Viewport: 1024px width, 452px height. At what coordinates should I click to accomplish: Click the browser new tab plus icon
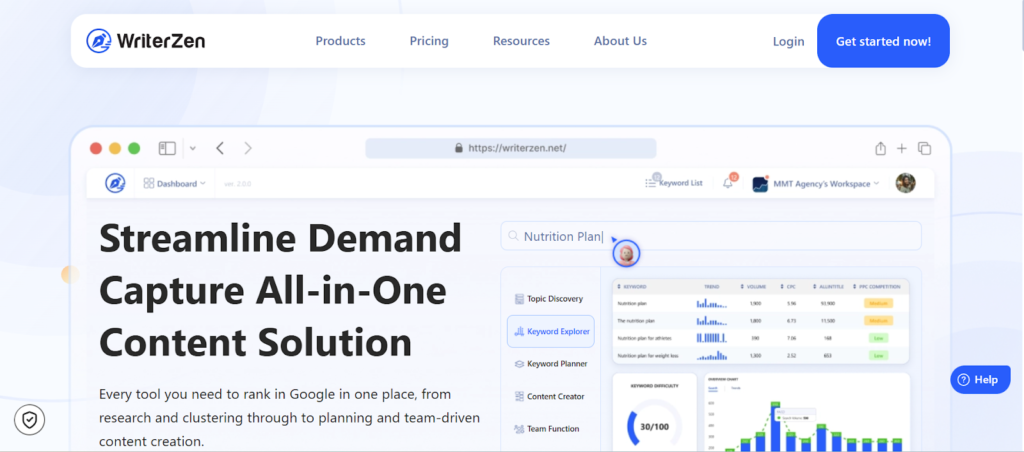[x=902, y=148]
